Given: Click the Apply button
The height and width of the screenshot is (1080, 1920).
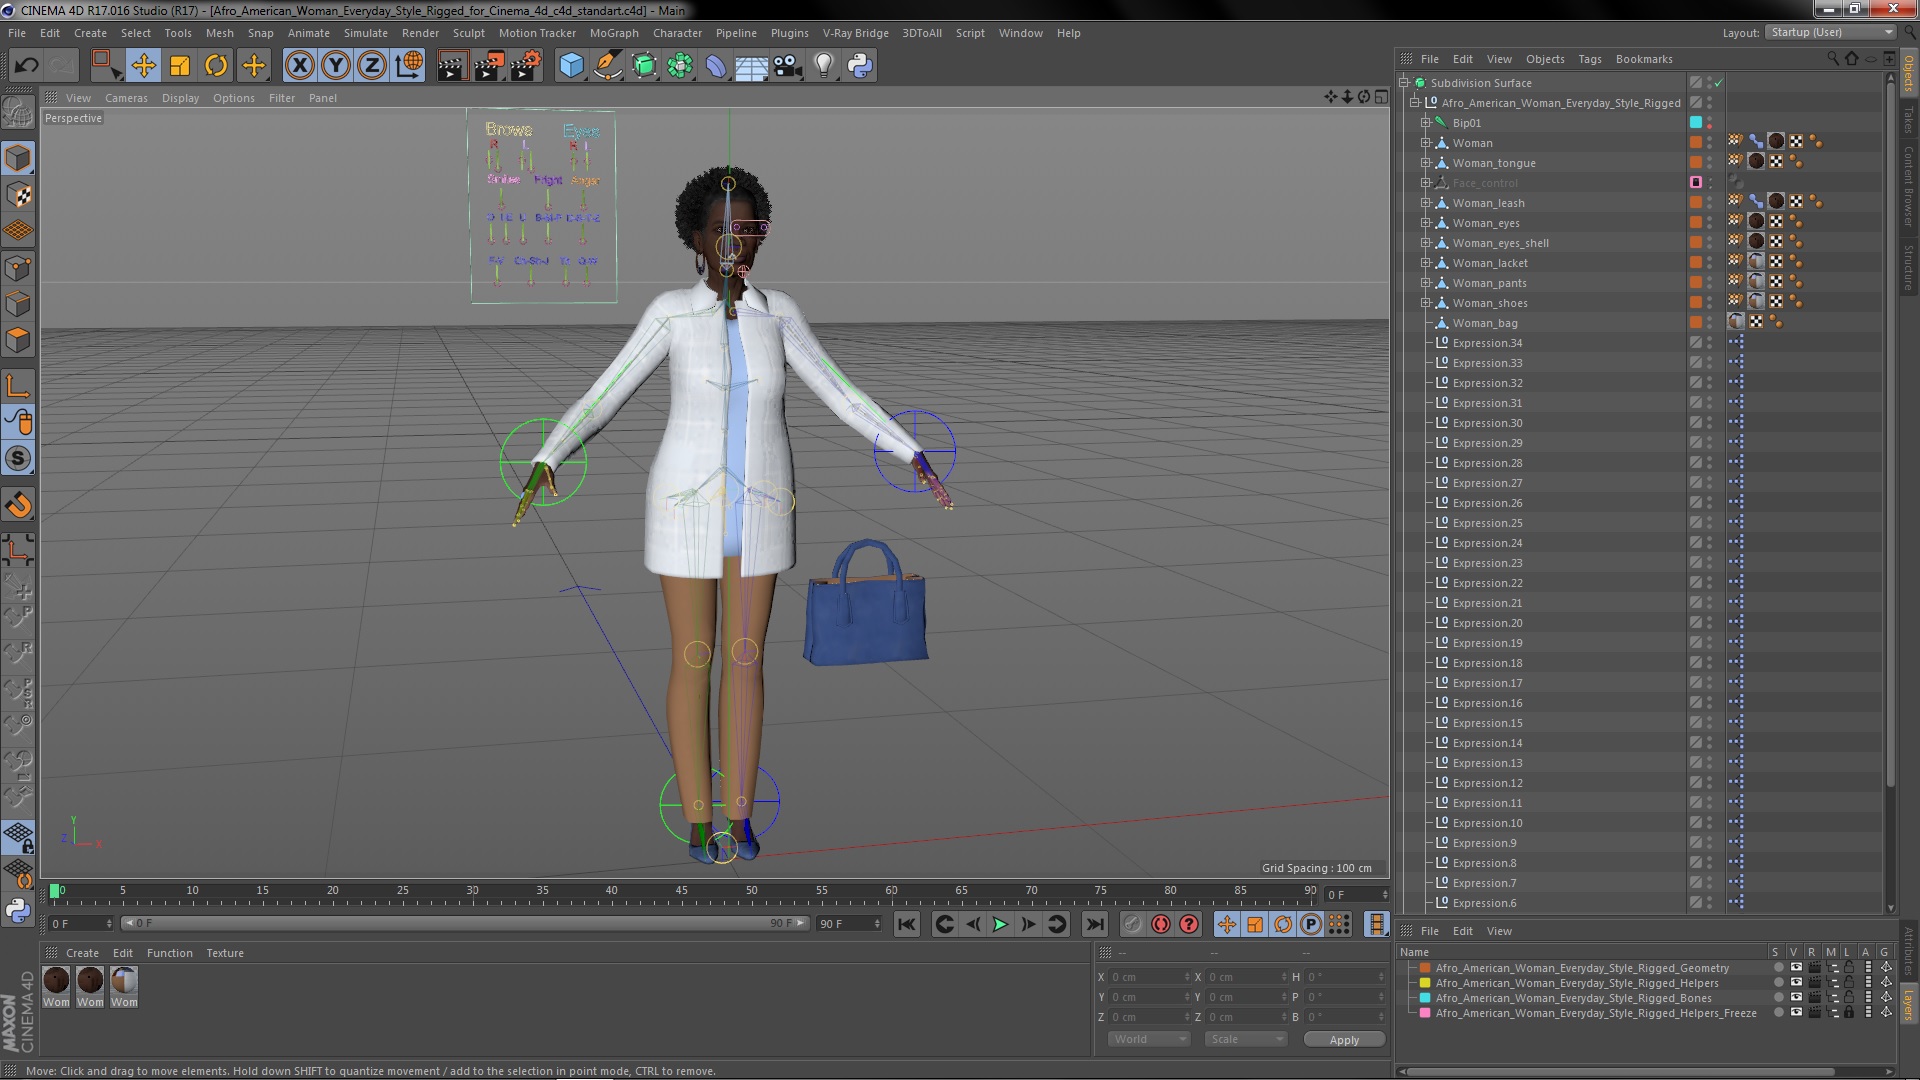Looking at the screenshot, I should [x=1344, y=1039].
